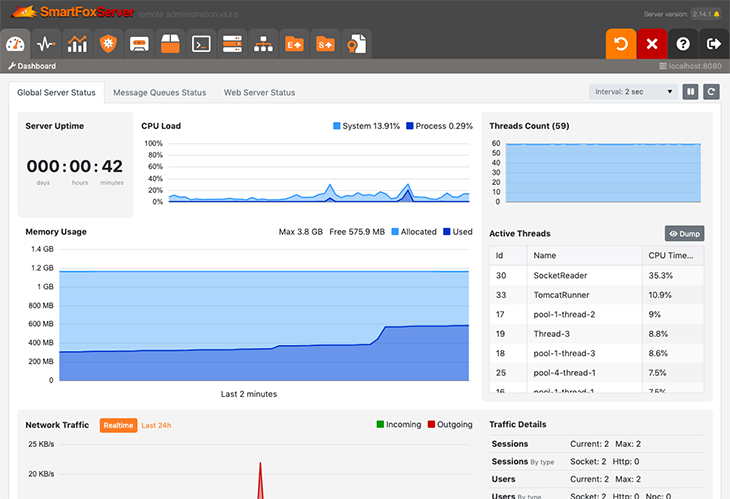Image resolution: width=730 pixels, height=499 pixels.
Task: Select the pool-1-thread-2 row
Action: point(597,315)
